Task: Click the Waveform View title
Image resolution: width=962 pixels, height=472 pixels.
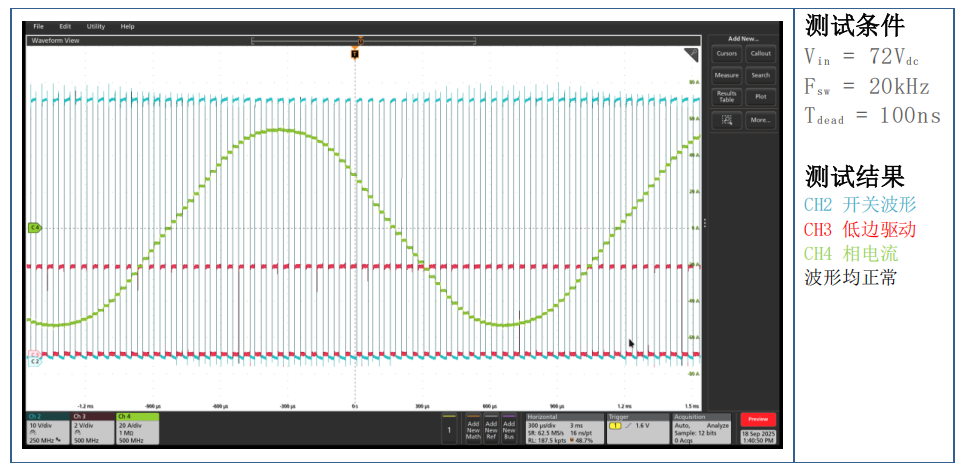Action: tap(55, 41)
